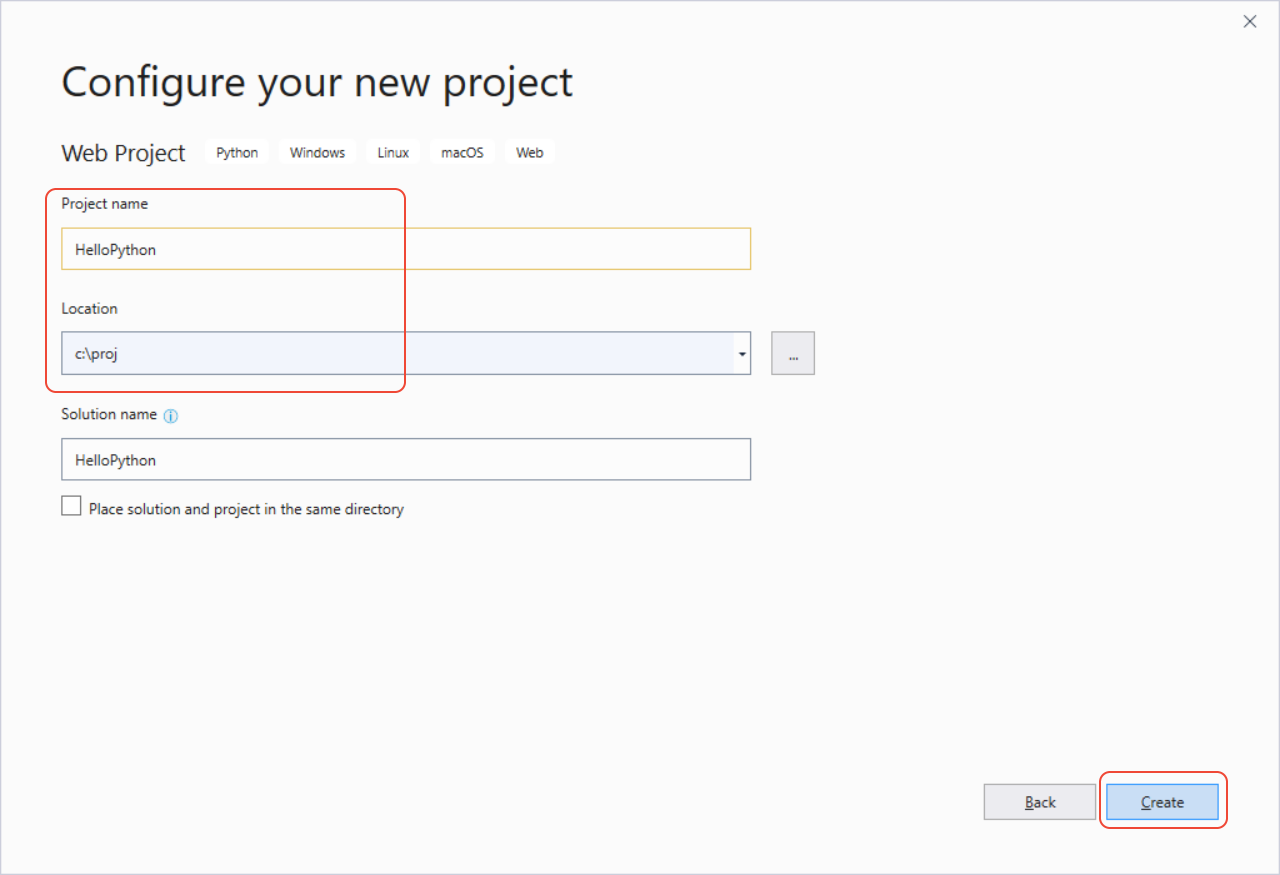Click the Solution name info icon
Screen dimensions: 1280x875
coord(170,415)
